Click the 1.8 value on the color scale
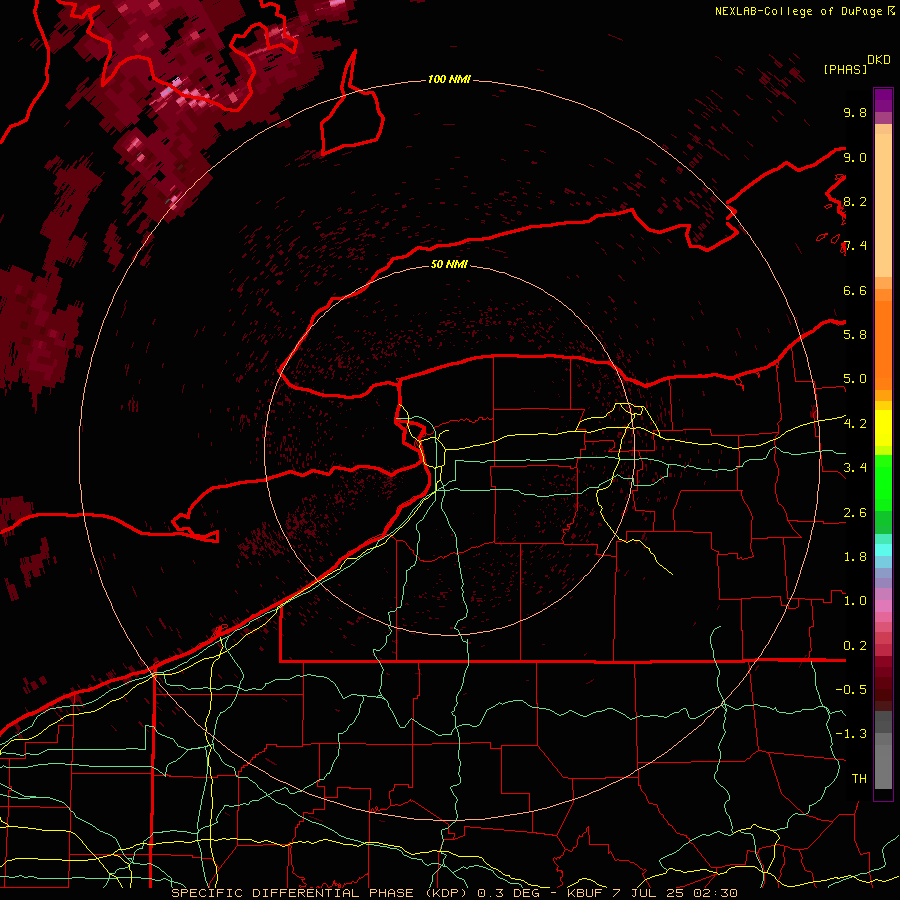The width and height of the screenshot is (900, 900). (x=855, y=557)
